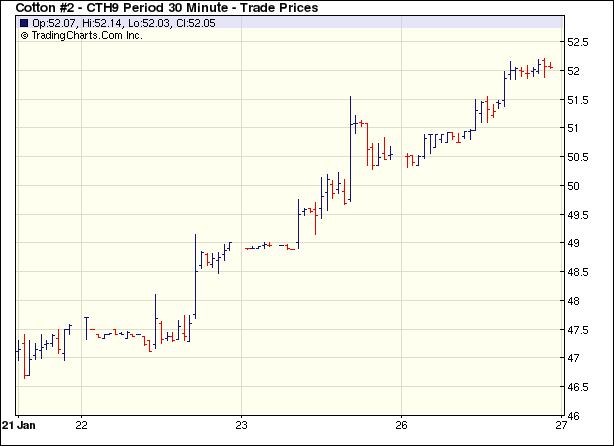The height and width of the screenshot is (446, 614).
Task: Click the blue legend square before Op:52.07
Action: point(24,22)
